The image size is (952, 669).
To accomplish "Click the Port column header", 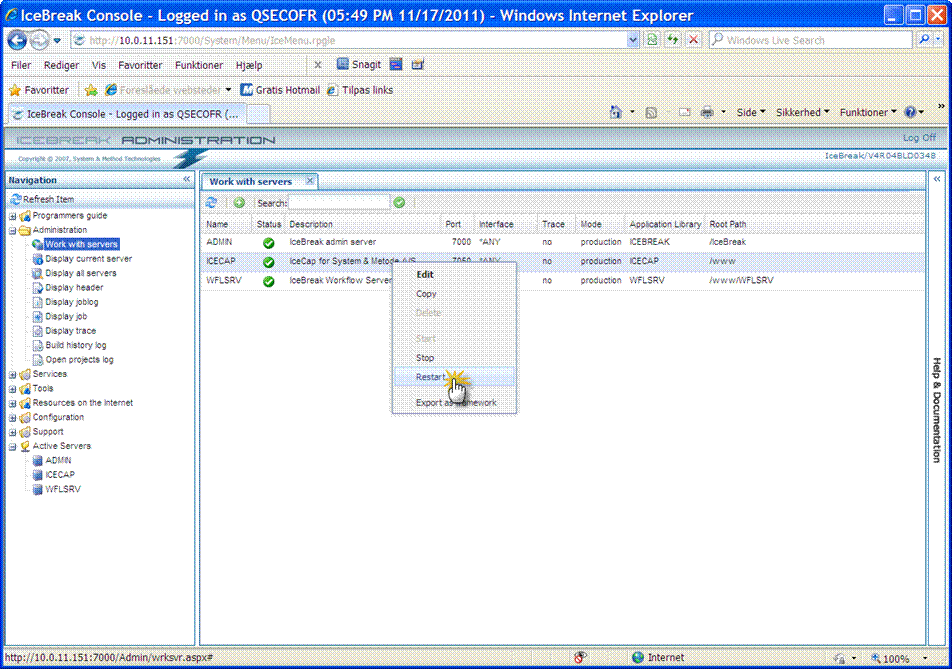I will [453, 224].
